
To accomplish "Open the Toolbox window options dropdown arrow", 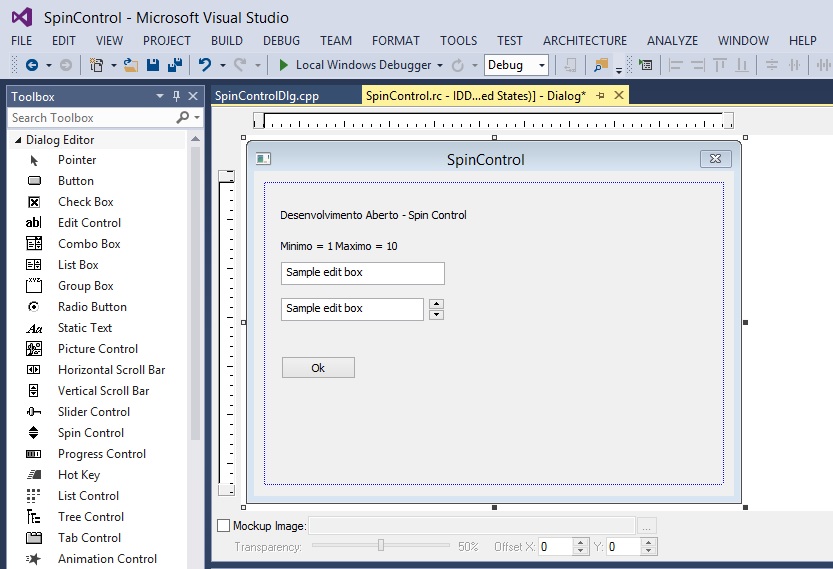I will (160, 97).
